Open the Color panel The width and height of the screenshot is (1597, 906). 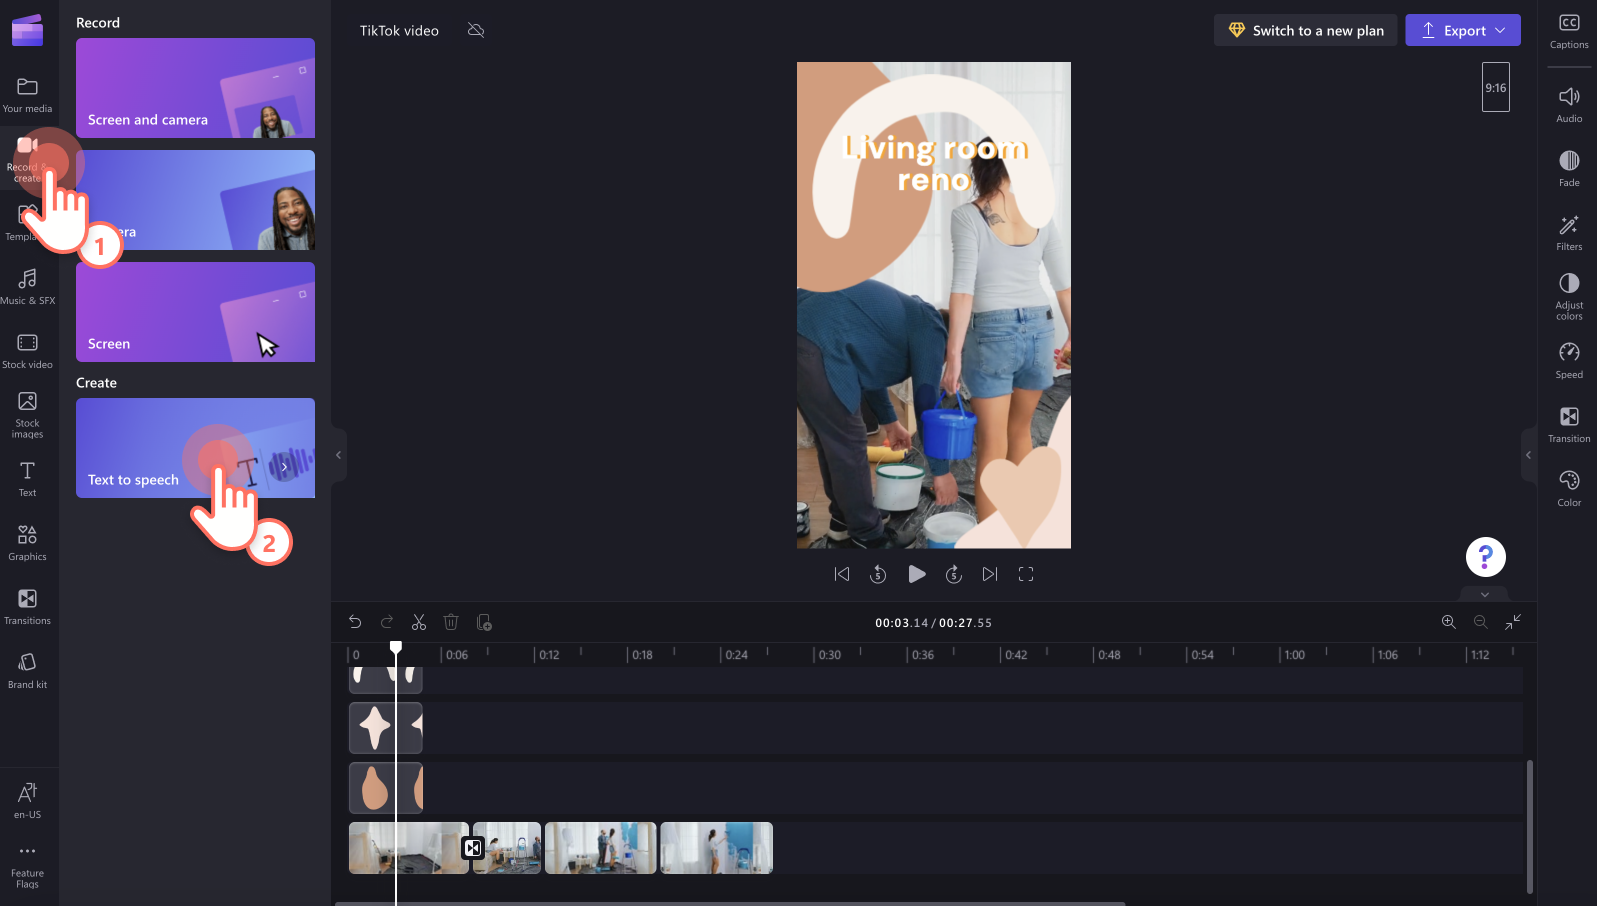(x=1569, y=489)
